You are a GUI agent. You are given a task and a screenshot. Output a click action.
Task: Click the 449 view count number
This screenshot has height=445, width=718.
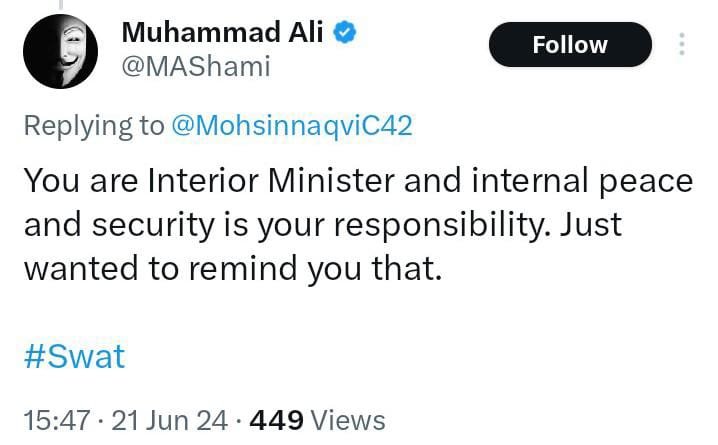point(282,420)
